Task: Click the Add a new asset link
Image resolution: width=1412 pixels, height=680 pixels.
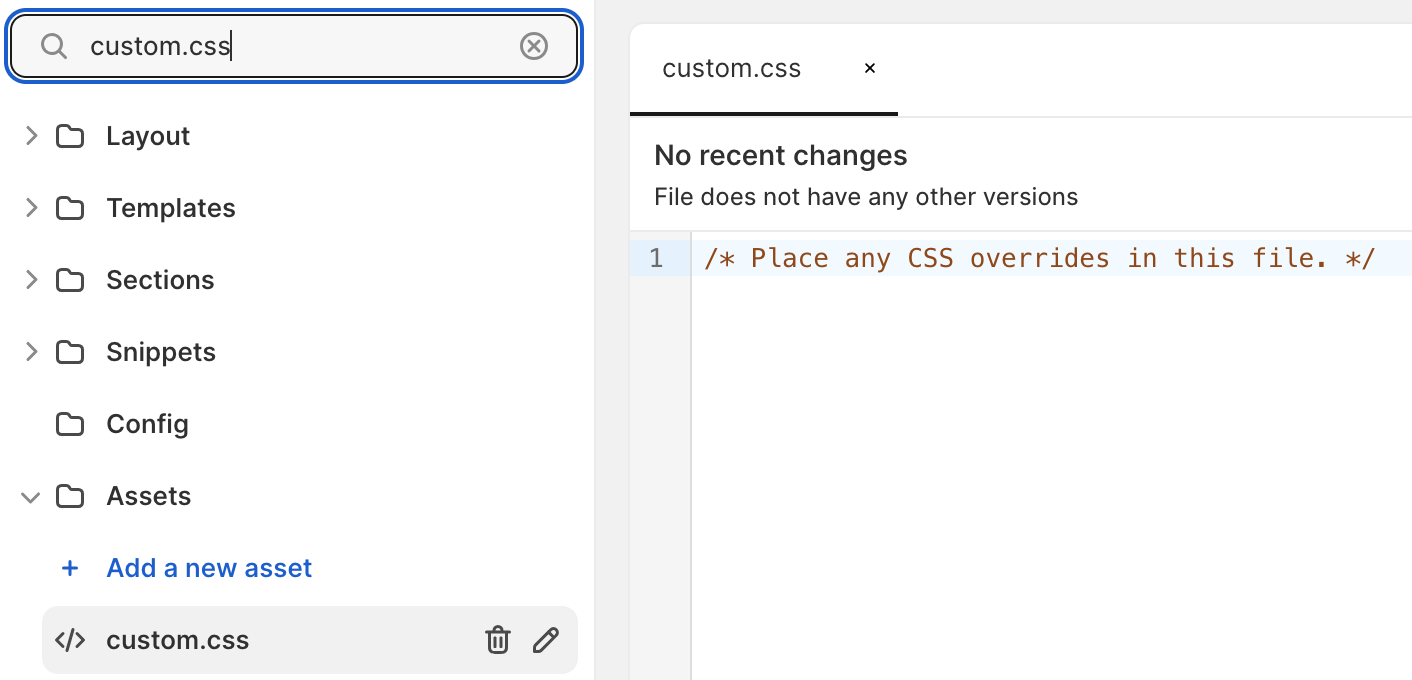Action: point(209,568)
